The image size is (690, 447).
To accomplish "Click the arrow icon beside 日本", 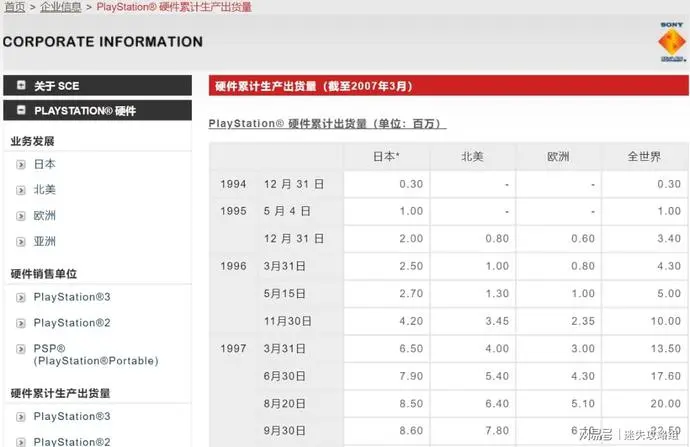I will 21,165.
